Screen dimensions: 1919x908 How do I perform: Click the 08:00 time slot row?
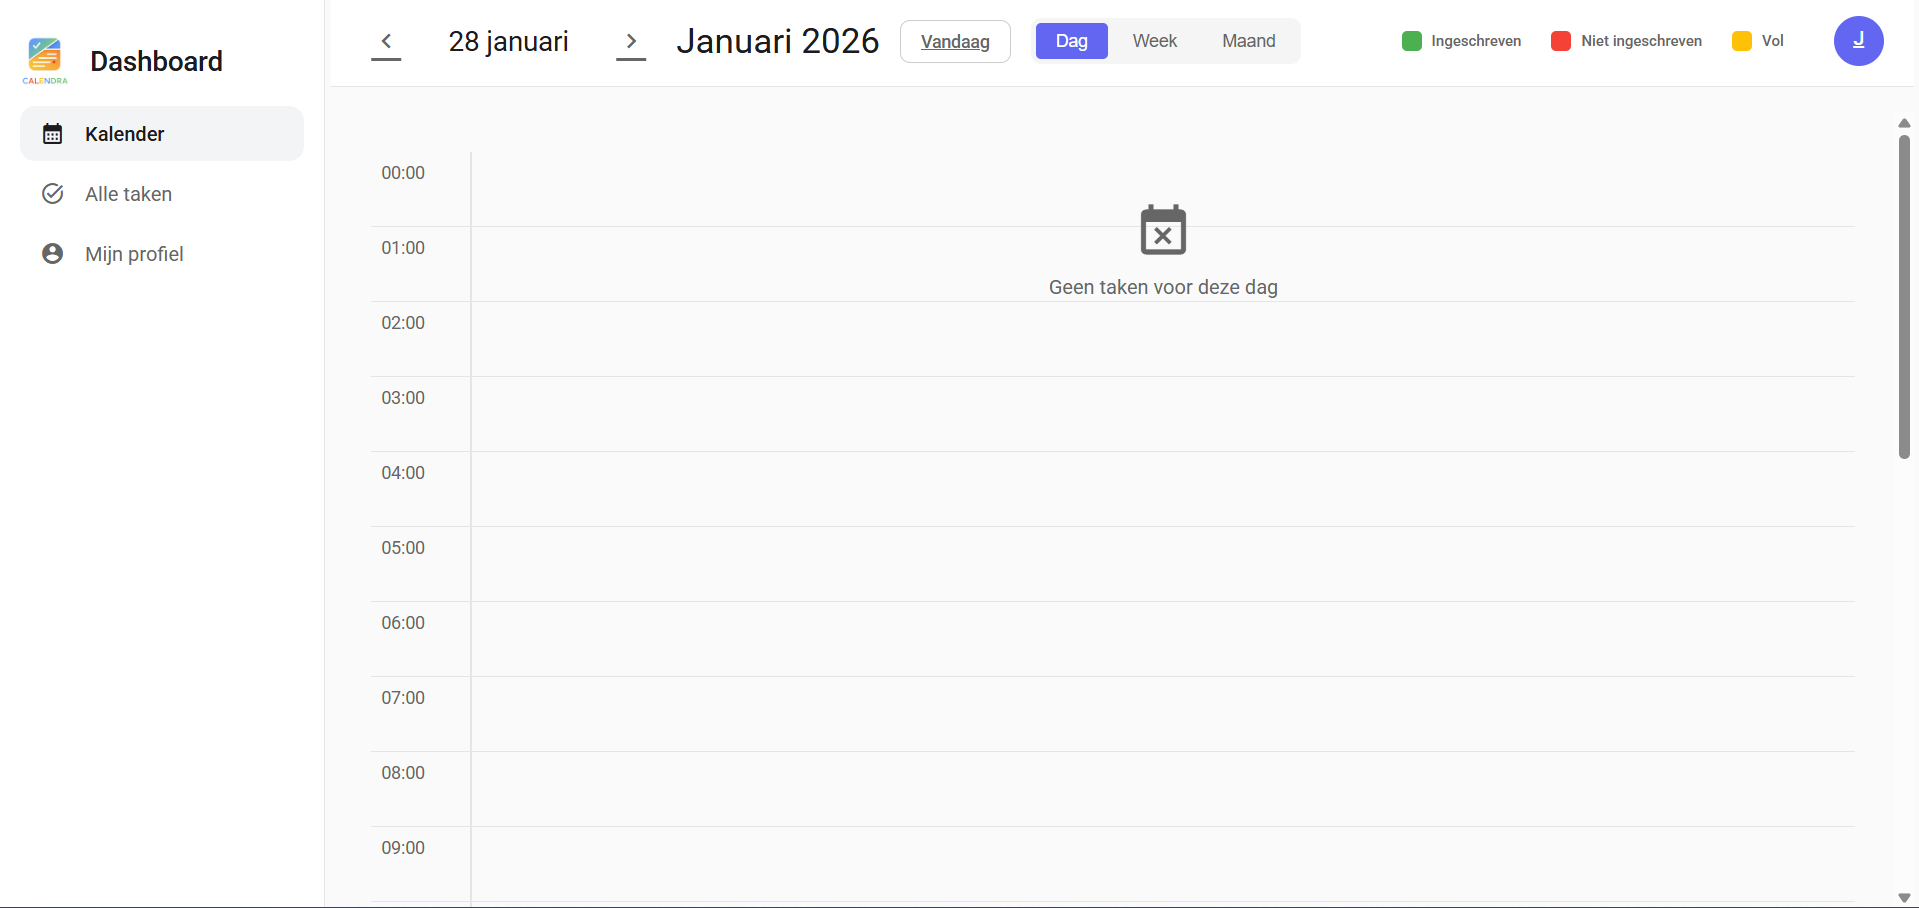point(1162,788)
